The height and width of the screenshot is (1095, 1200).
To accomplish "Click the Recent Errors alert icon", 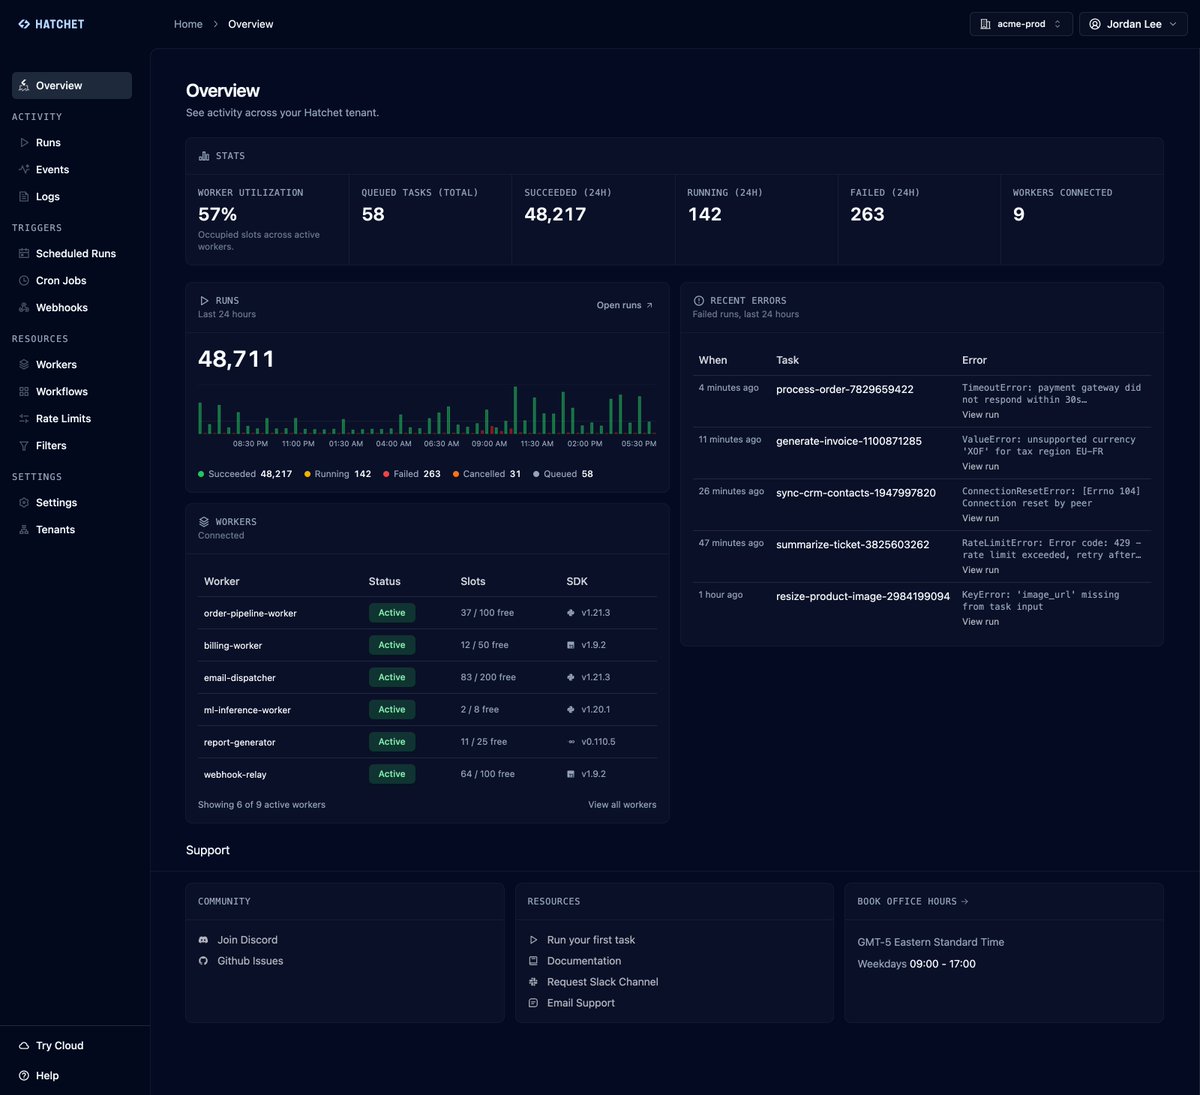I will pos(699,301).
